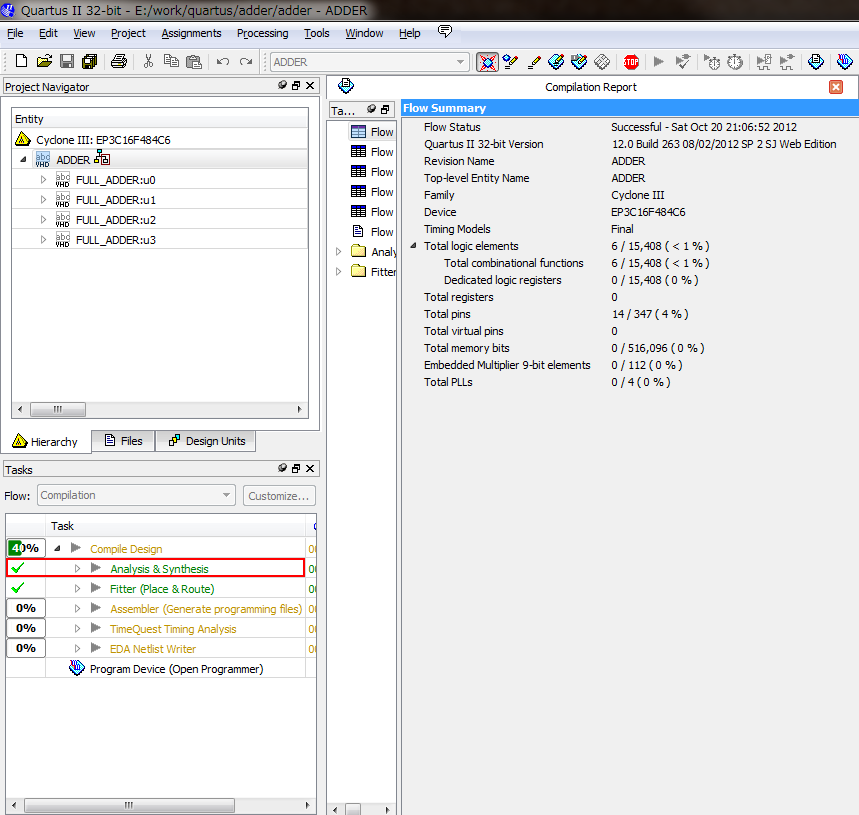
Task: Collapse the ADDER top-level entity
Action: pos(23,159)
